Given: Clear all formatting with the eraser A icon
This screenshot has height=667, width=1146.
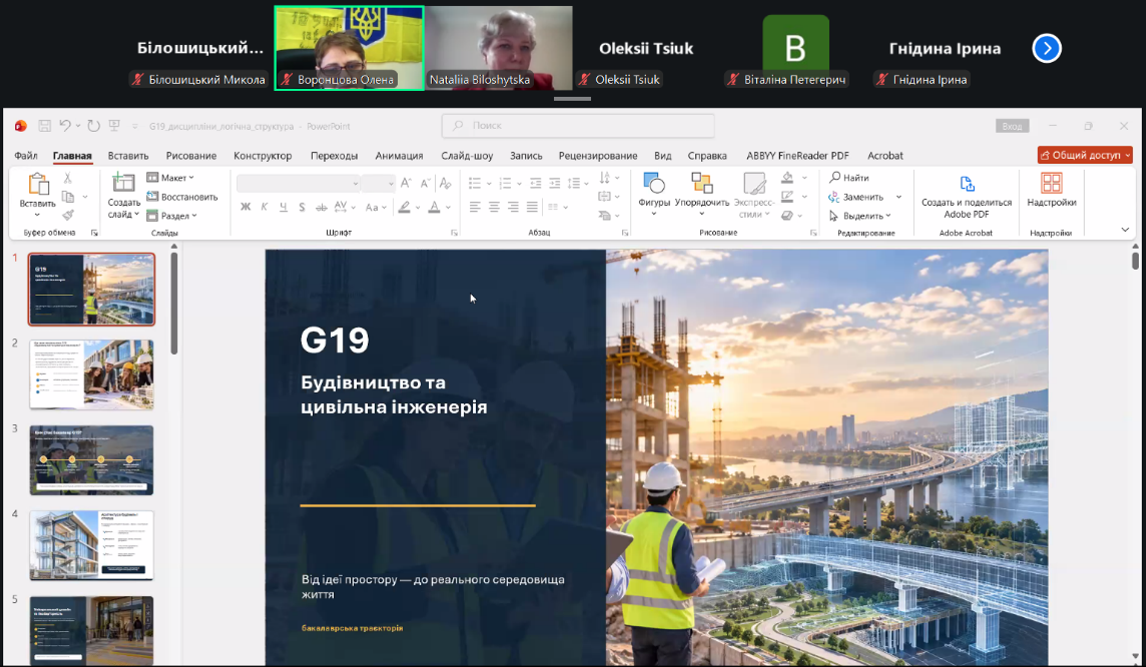Looking at the screenshot, I should tap(445, 183).
